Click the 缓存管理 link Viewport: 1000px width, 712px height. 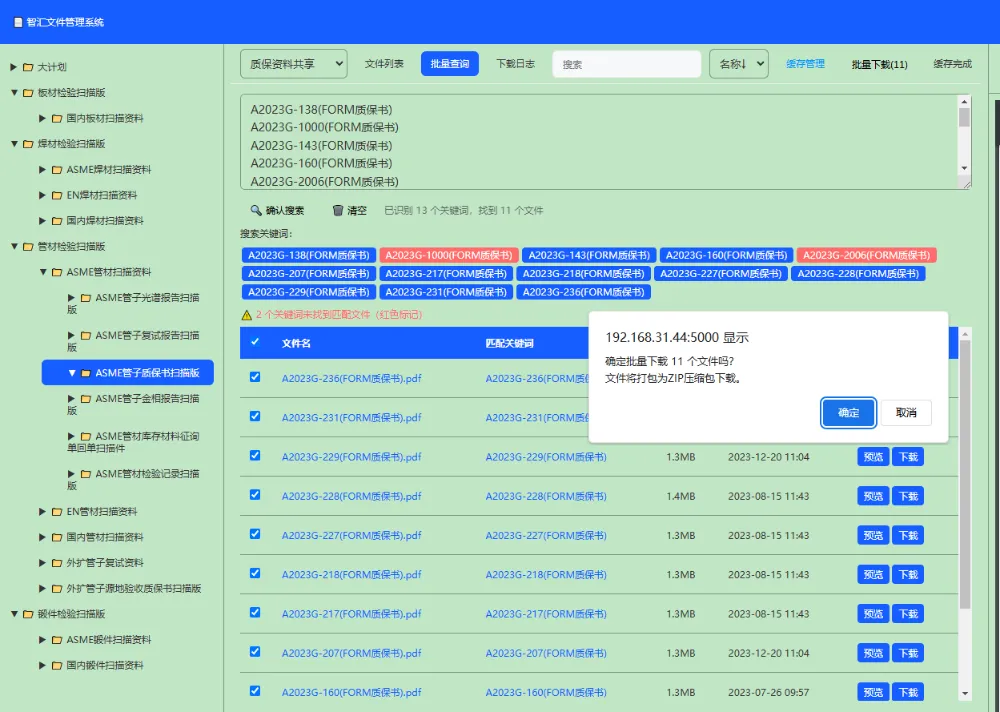click(x=805, y=64)
